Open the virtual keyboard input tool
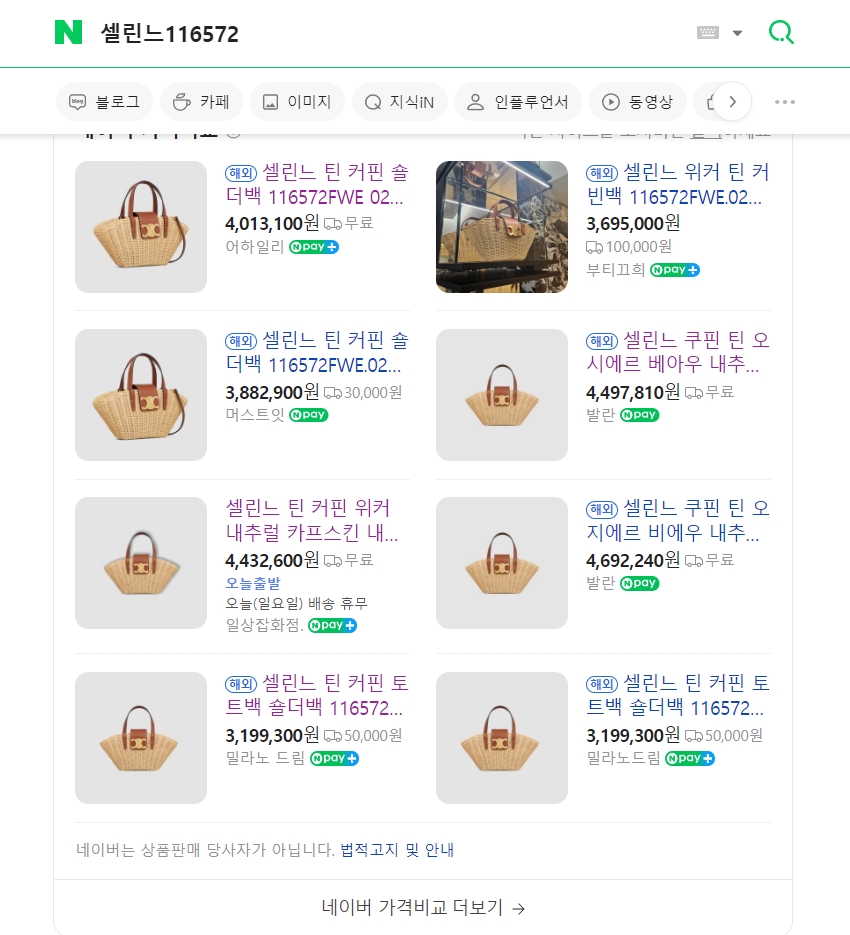850x935 pixels. pos(707,33)
